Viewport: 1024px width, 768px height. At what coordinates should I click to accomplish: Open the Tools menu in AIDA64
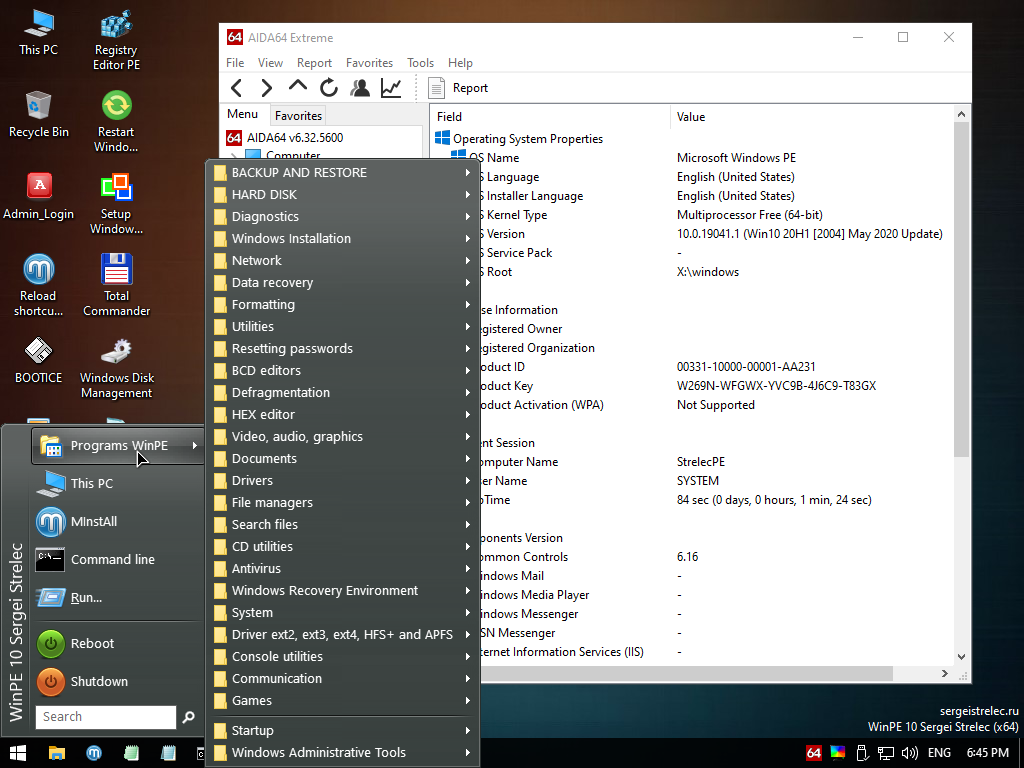tap(420, 63)
